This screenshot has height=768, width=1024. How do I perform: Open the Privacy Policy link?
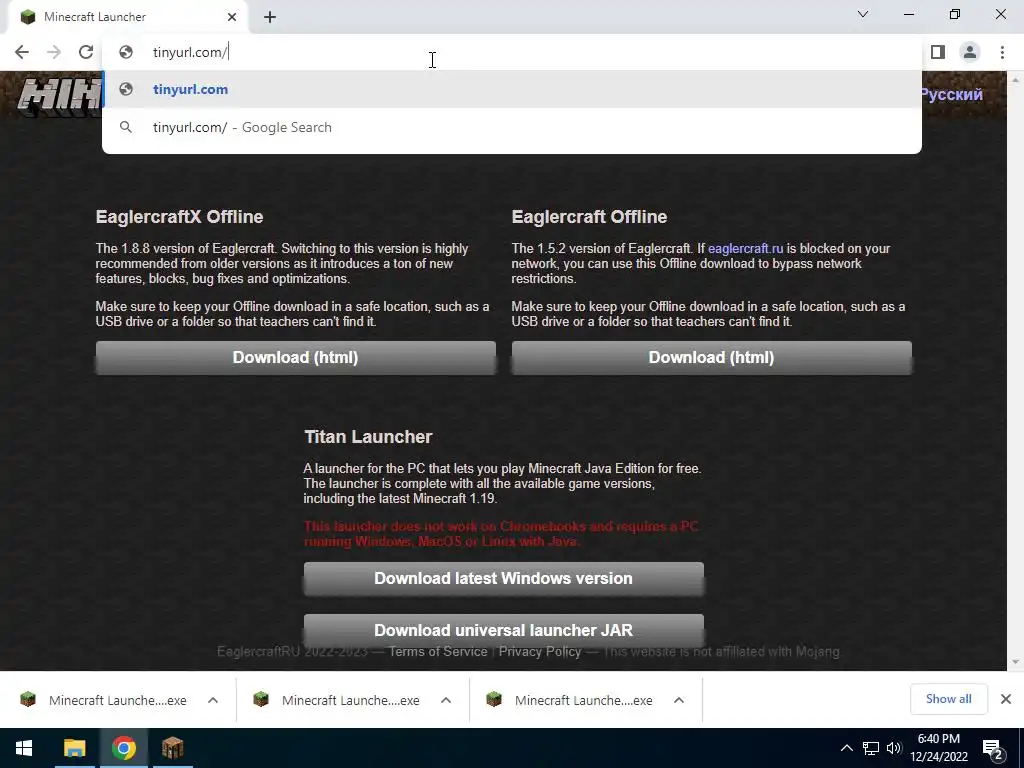[x=540, y=652]
